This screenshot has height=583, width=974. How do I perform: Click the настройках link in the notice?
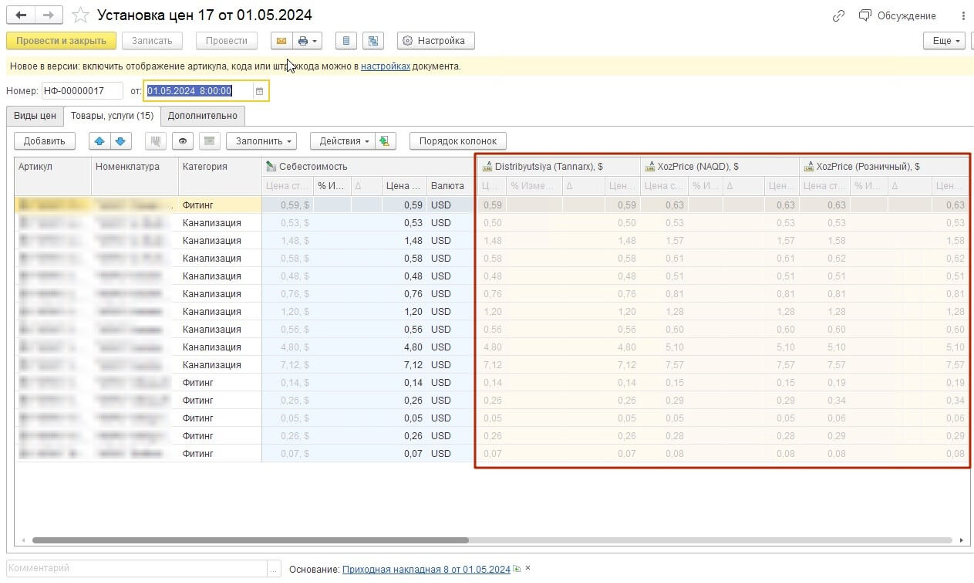click(x=385, y=66)
